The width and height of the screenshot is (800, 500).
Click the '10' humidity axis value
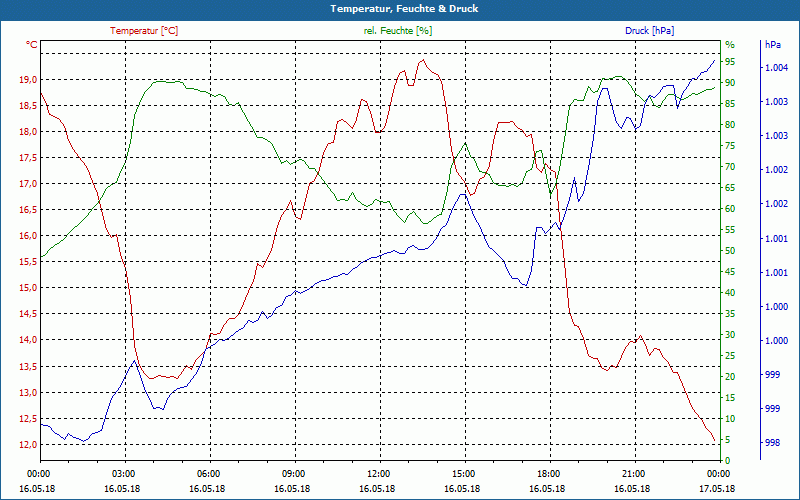tap(730, 419)
